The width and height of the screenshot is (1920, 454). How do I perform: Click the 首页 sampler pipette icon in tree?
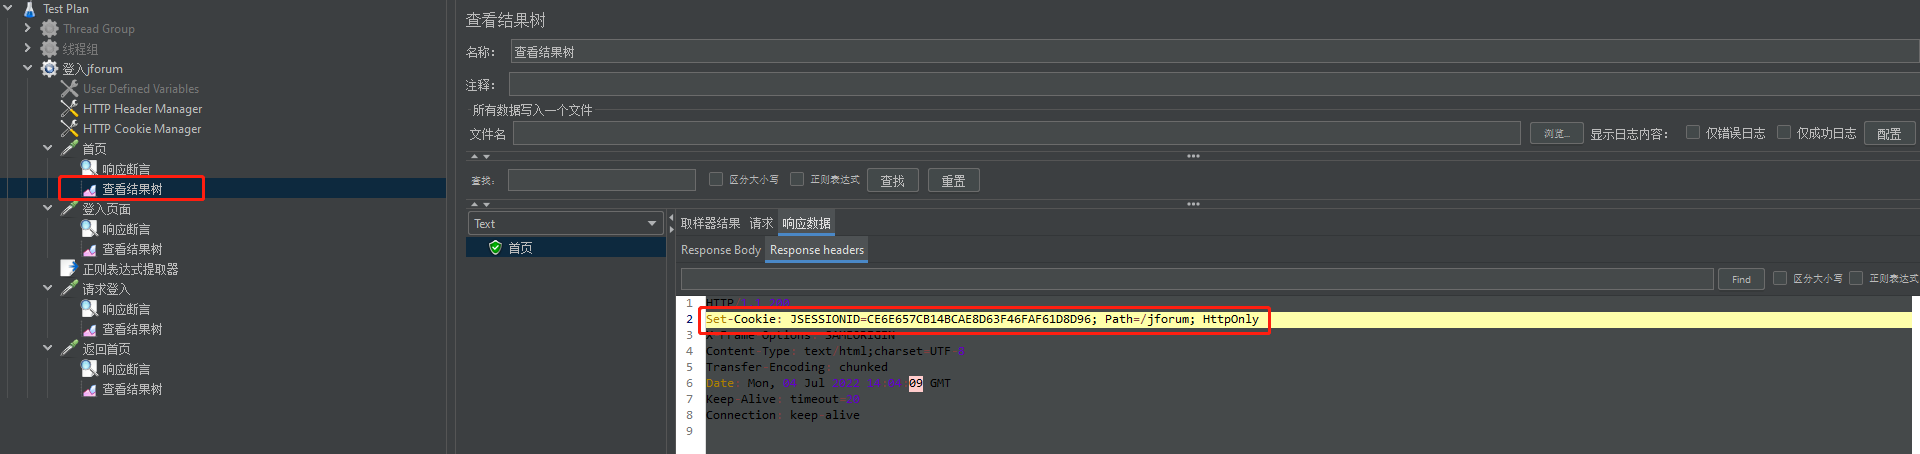[x=69, y=149]
